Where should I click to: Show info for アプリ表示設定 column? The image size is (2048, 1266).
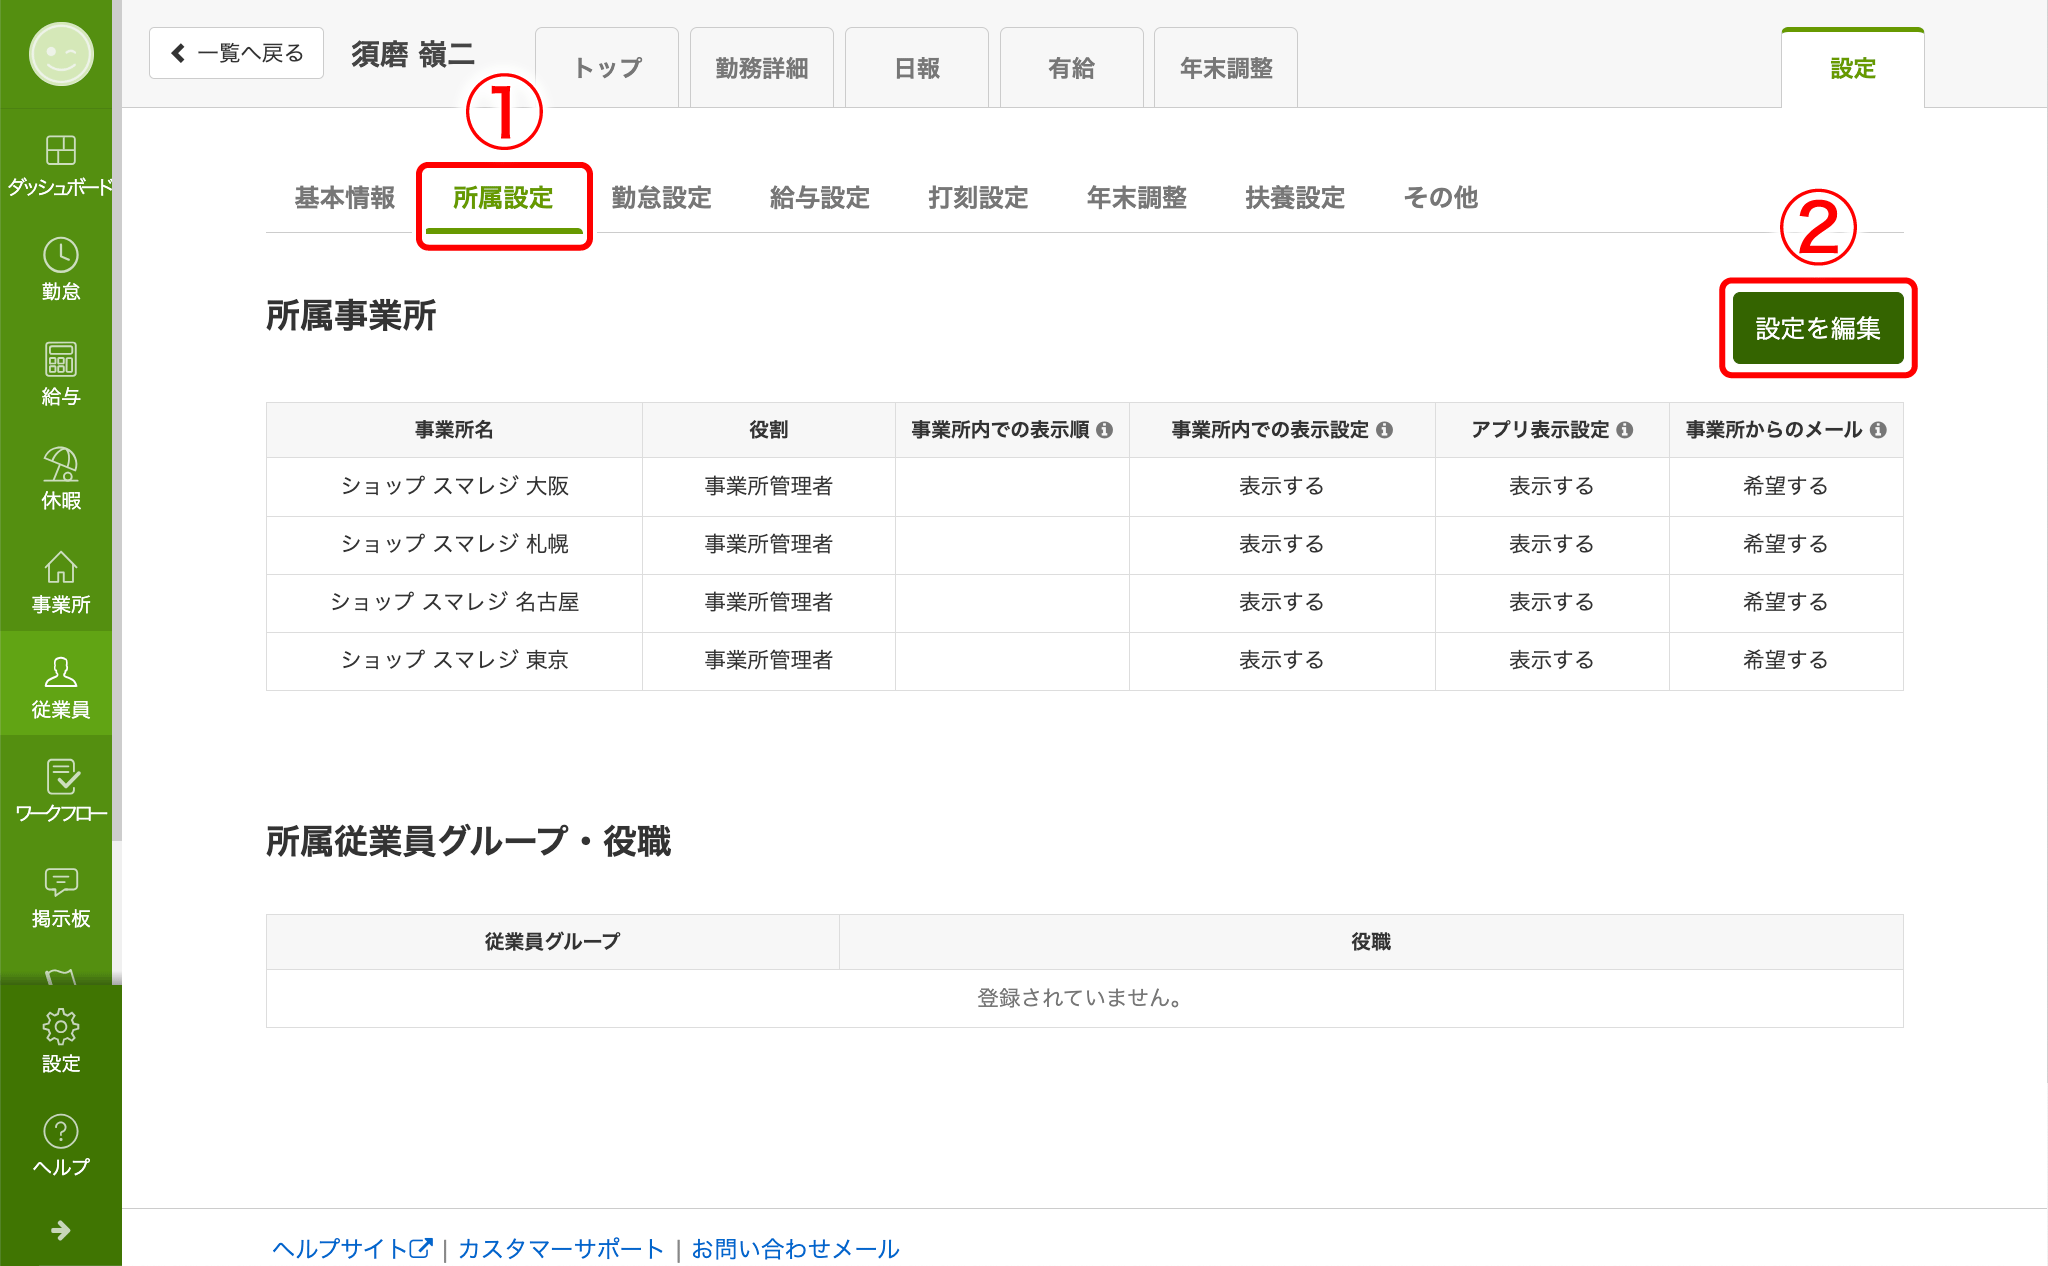pos(1624,430)
